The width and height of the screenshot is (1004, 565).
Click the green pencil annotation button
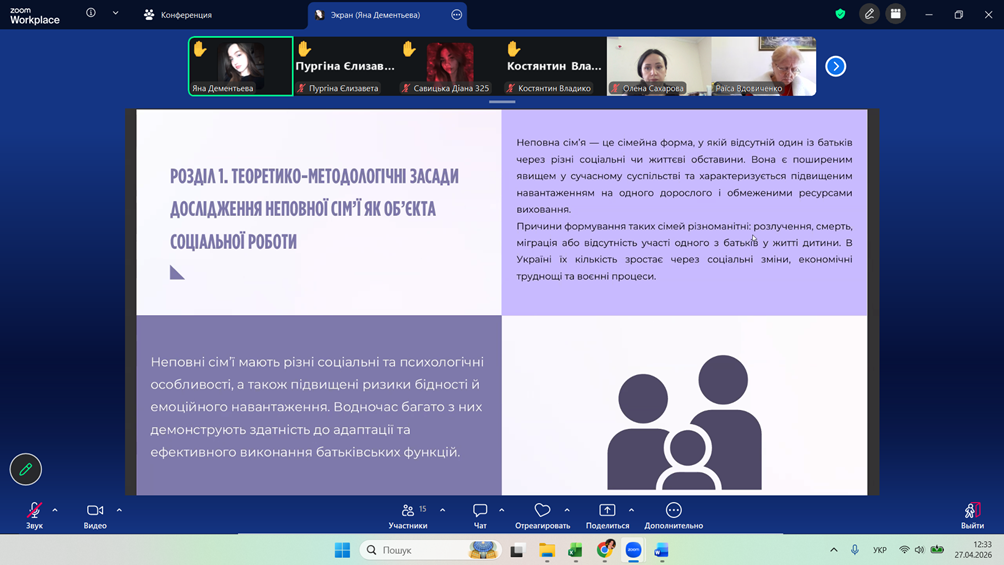tap(26, 469)
